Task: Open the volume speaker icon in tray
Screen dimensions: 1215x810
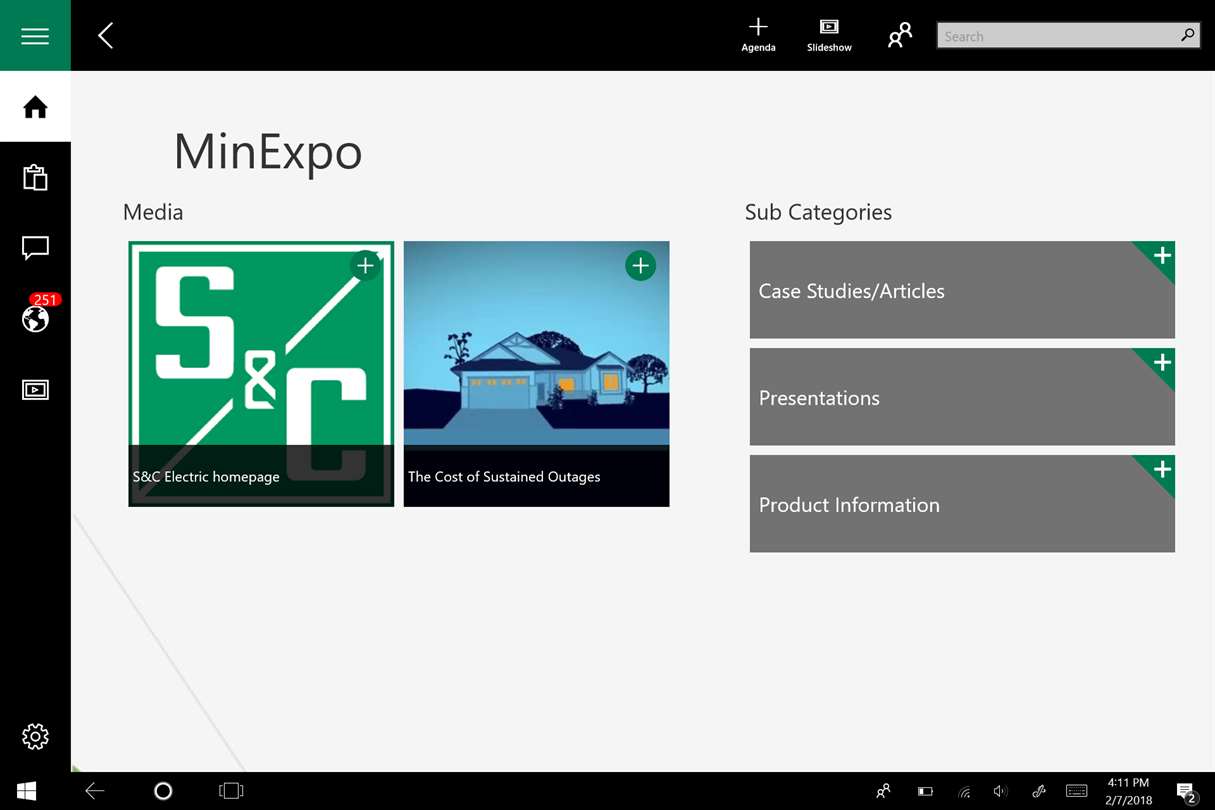Action: (x=1000, y=792)
